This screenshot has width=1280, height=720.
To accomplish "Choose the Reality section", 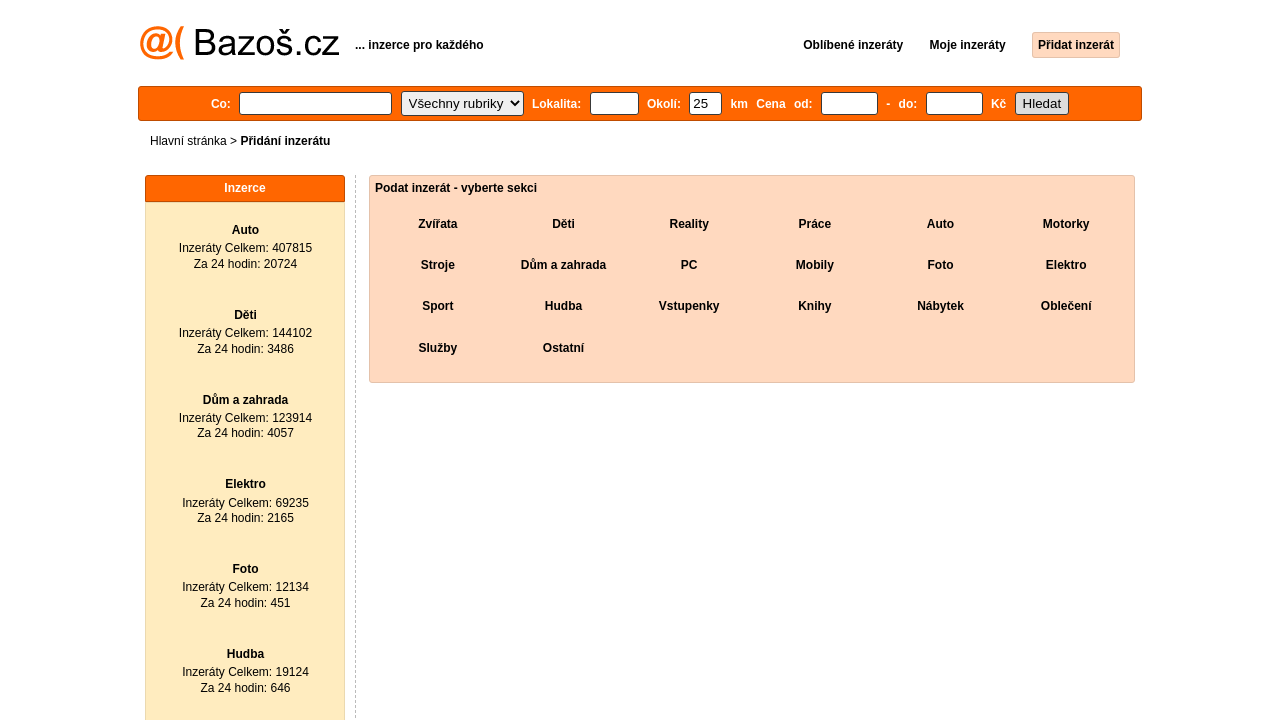I will pyautogui.click(x=689, y=224).
